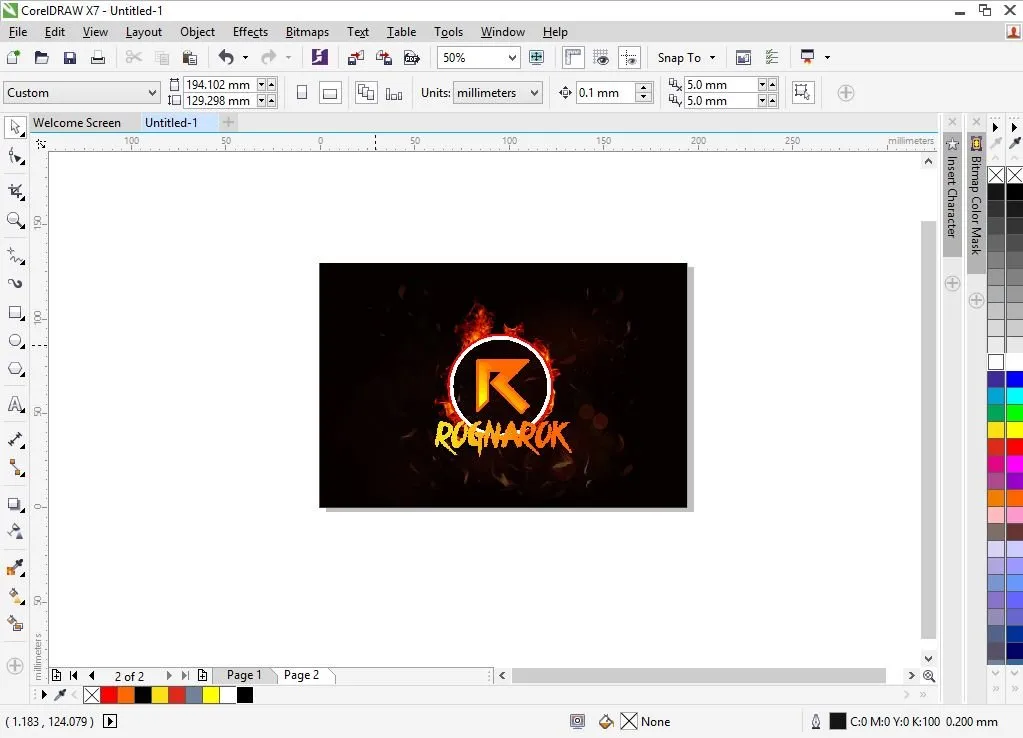The image size is (1023, 738).
Task: Click the horizontal scrollbar below the canvas
Action: point(700,675)
